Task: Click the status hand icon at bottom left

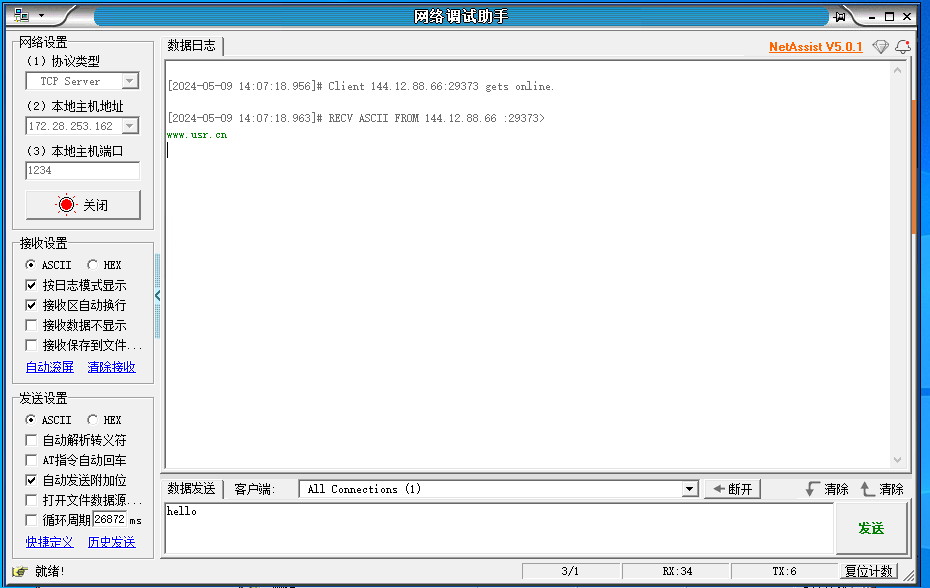Action: (x=20, y=571)
